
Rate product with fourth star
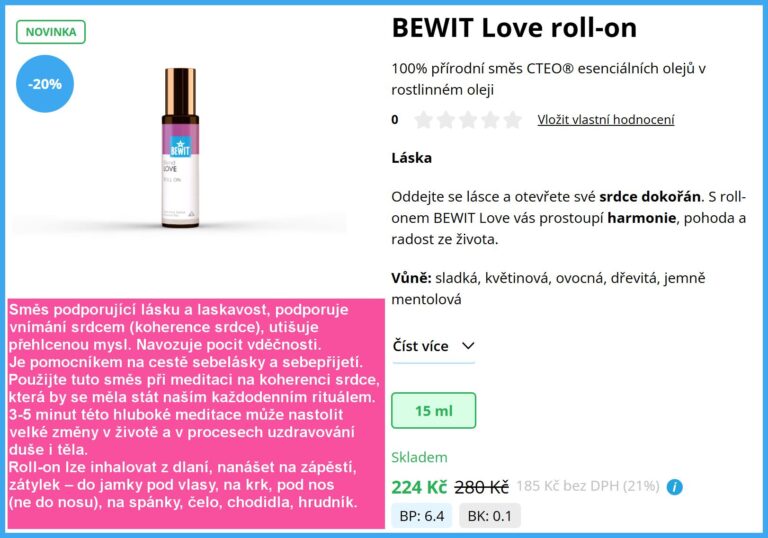click(490, 120)
